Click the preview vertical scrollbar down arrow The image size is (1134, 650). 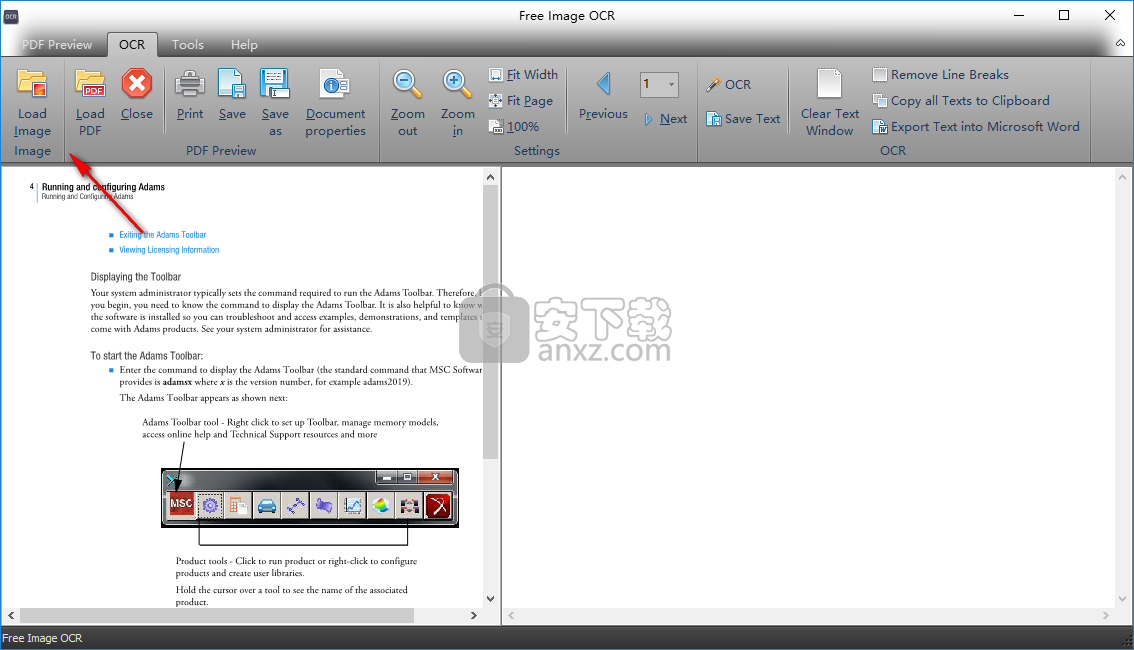point(490,599)
